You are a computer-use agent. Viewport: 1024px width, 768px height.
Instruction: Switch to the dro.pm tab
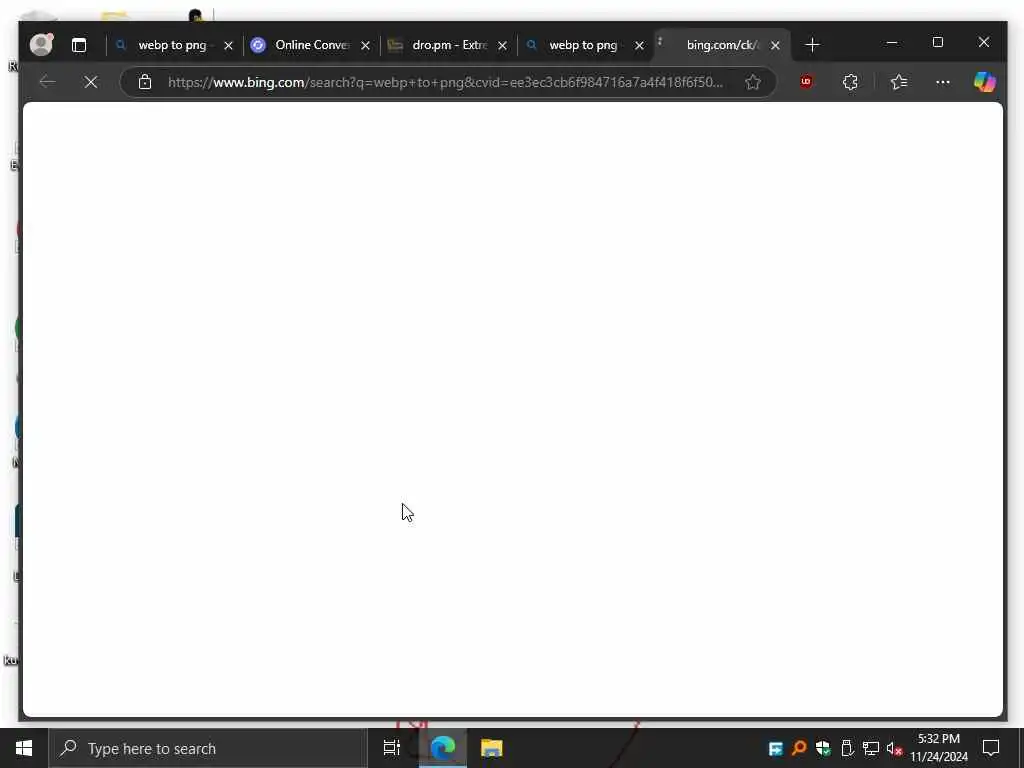point(449,45)
